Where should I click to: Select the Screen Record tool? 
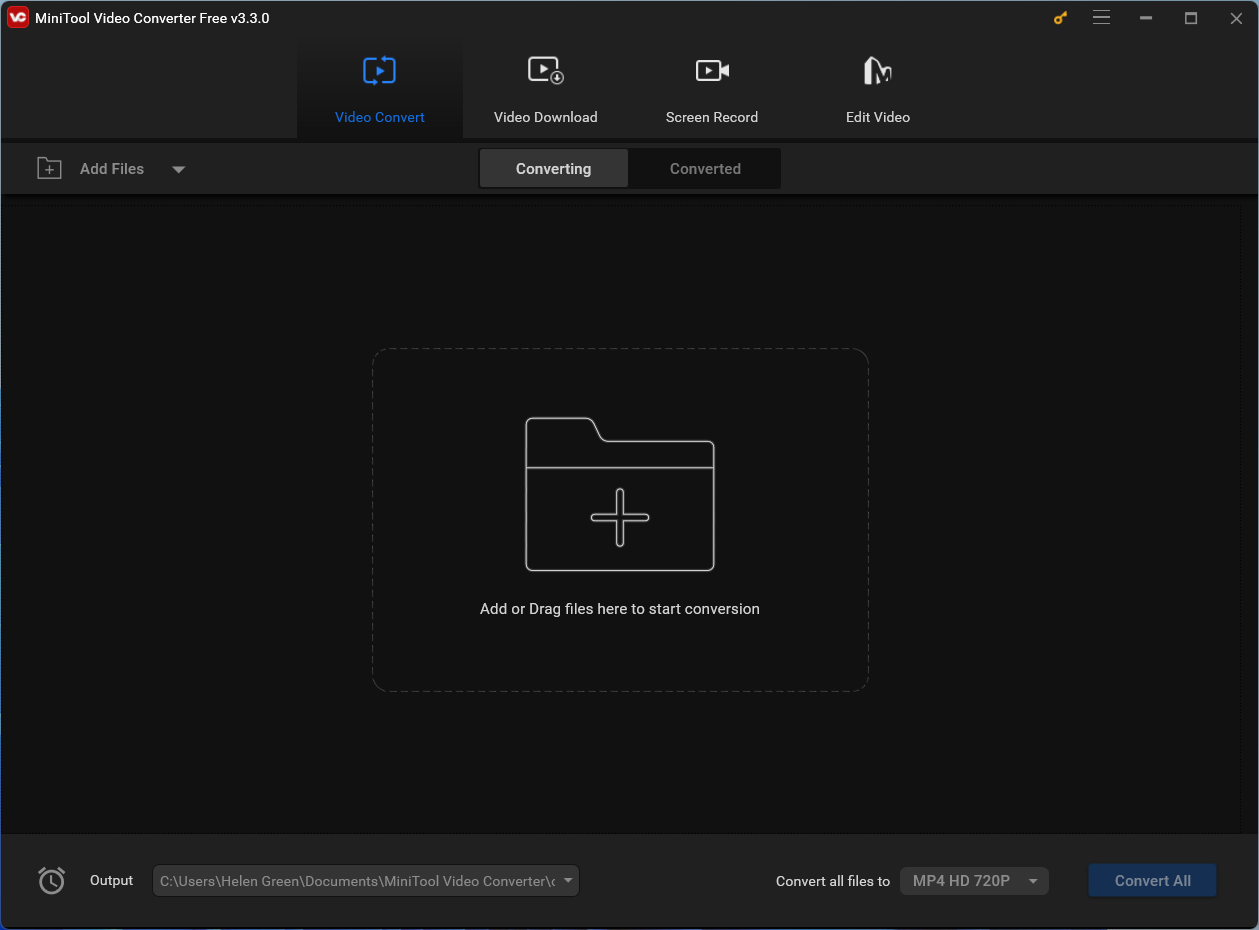[x=711, y=88]
